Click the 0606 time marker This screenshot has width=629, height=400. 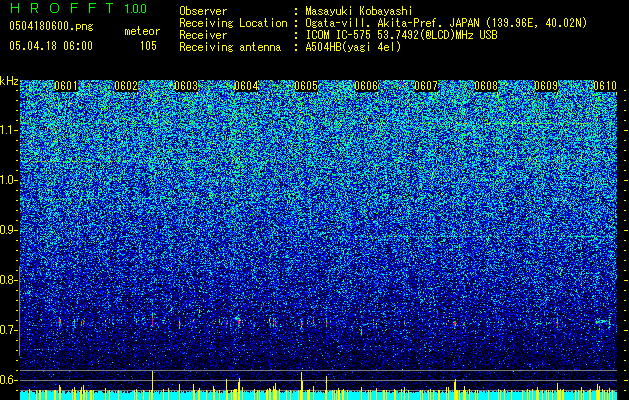point(366,86)
